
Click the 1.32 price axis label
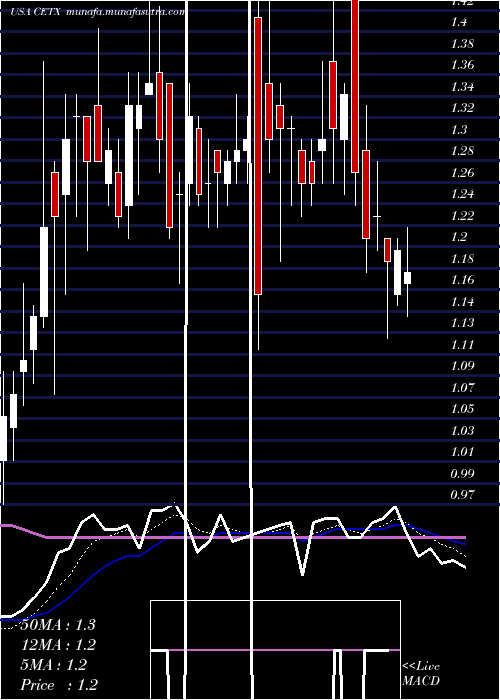(x=462, y=108)
